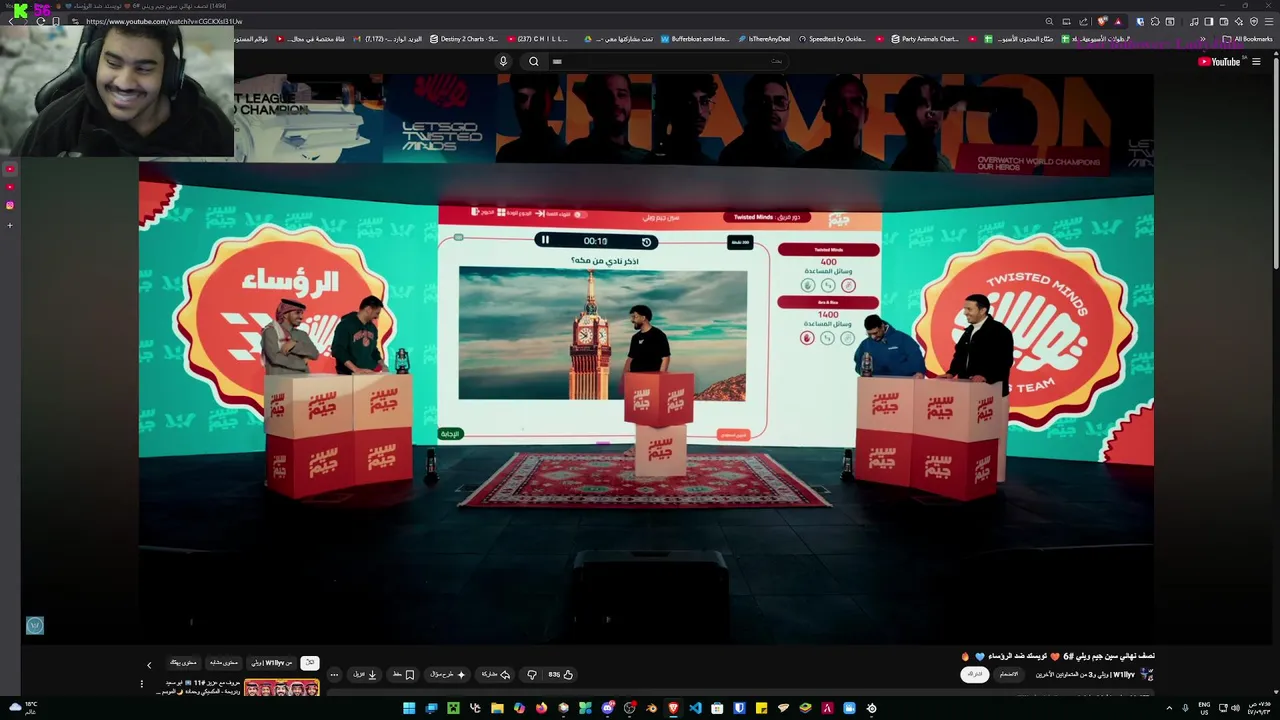Open Microsoft Store from taskbar
This screenshot has width=1280, height=720.
pos(717,708)
